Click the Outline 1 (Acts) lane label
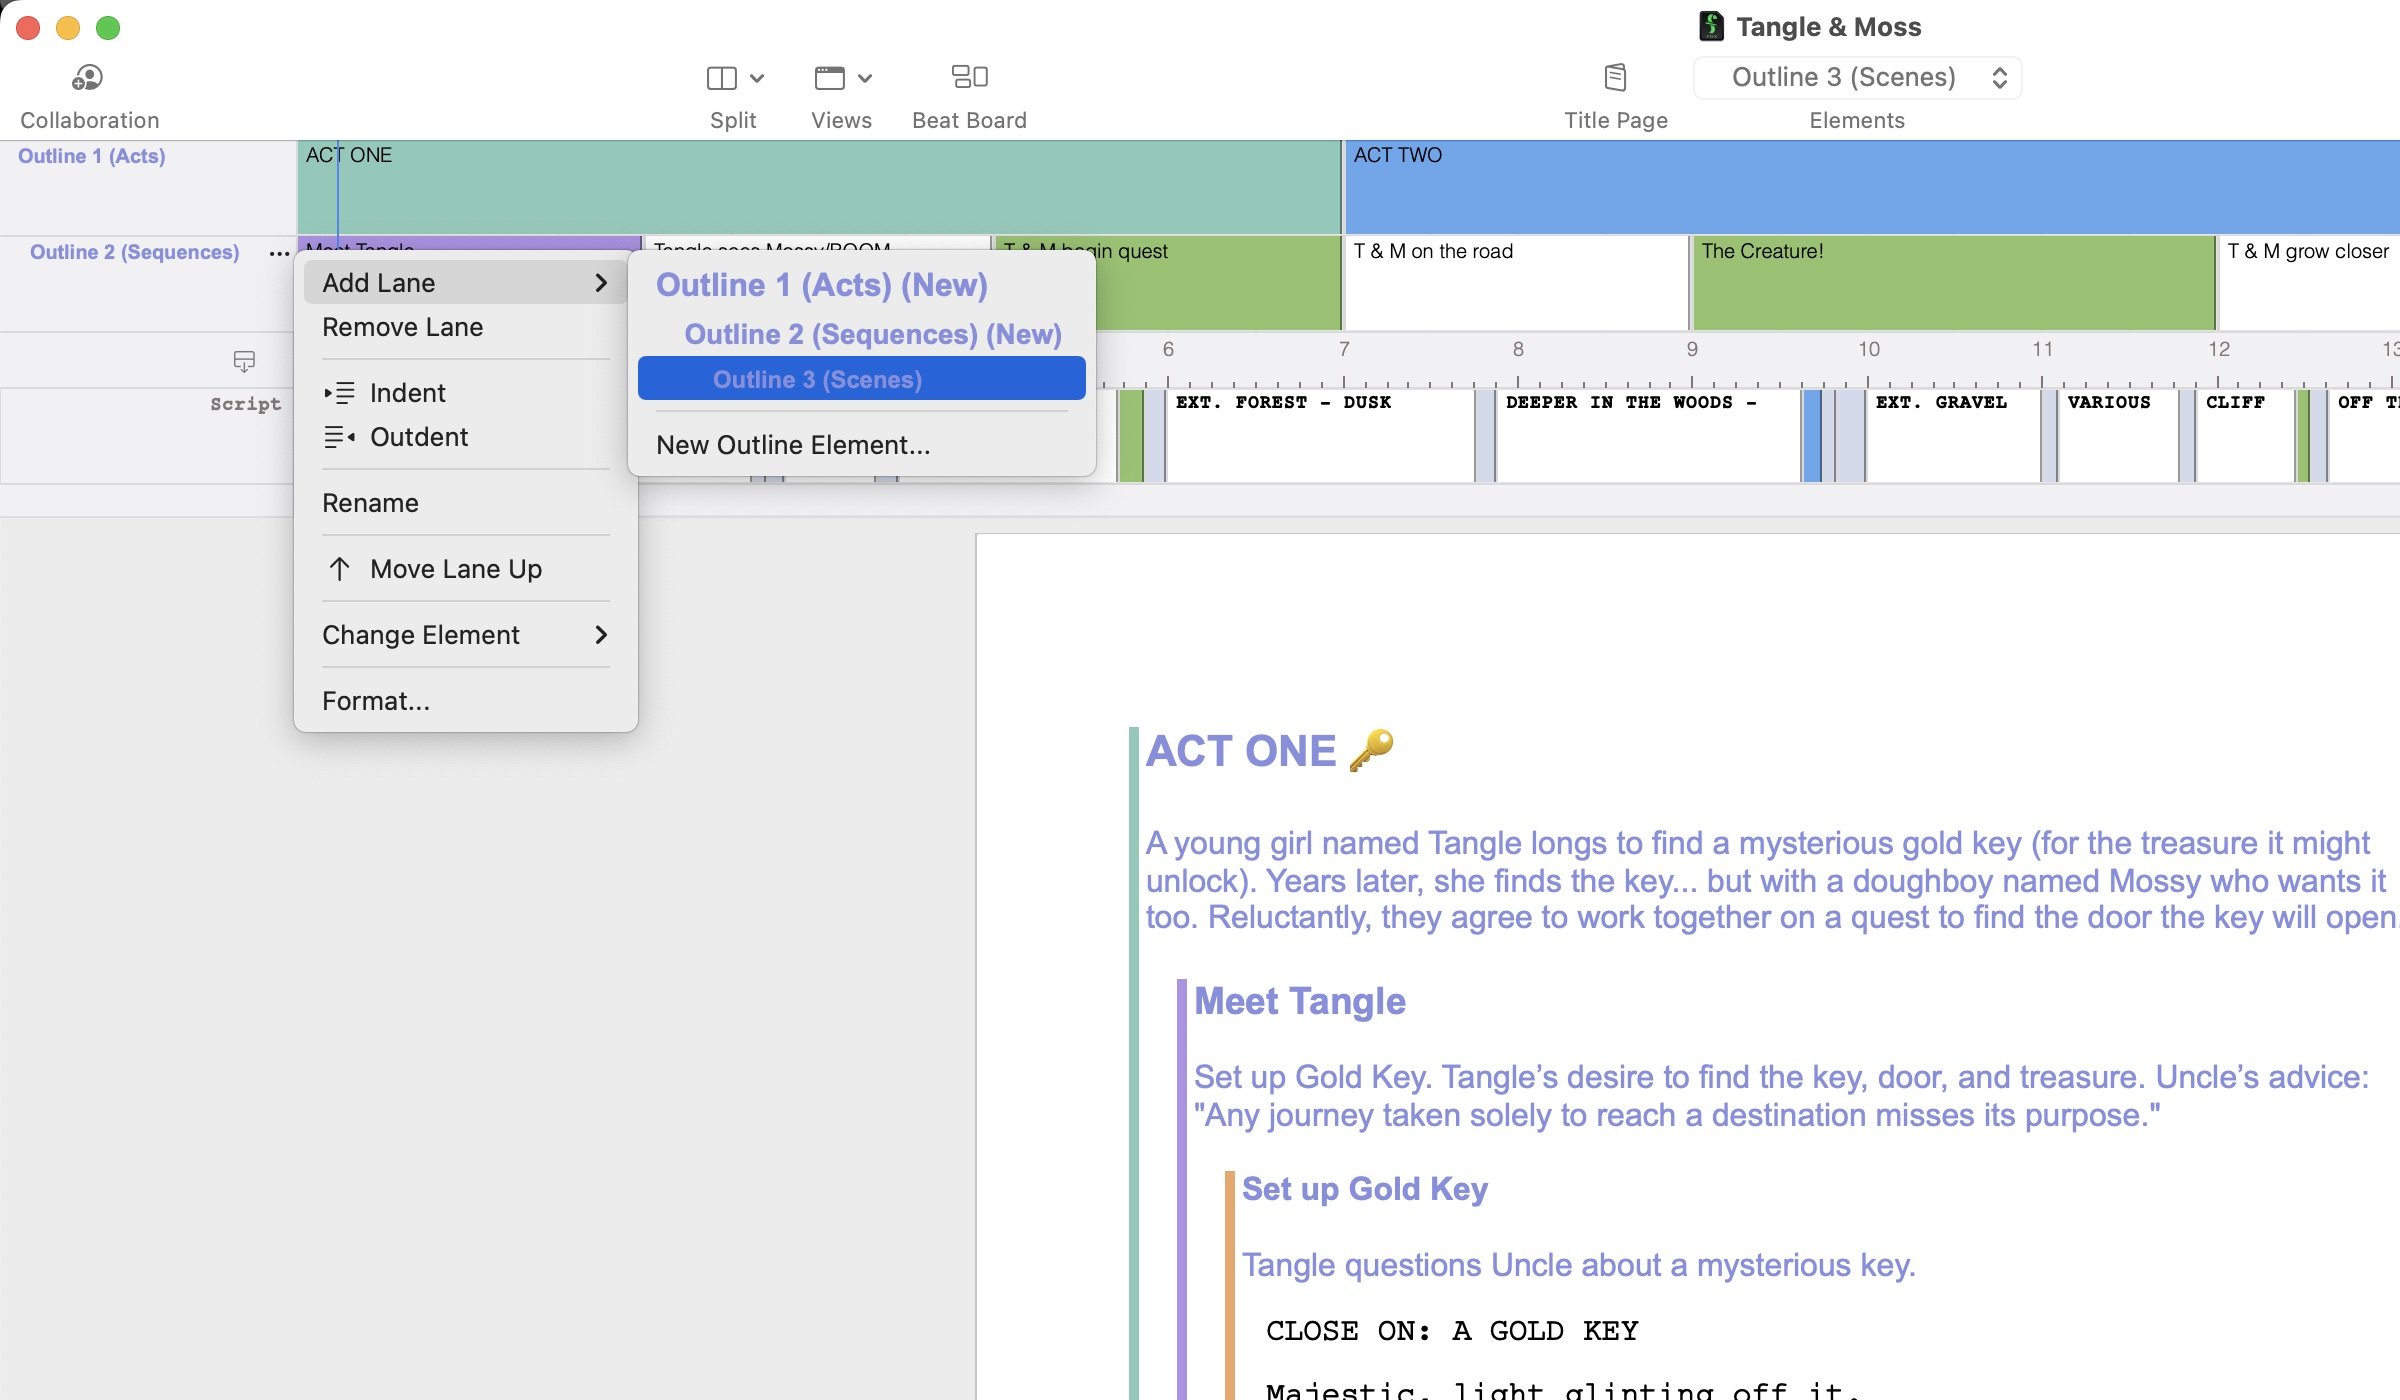This screenshot has height=1400, width=2400. (92, 156)
